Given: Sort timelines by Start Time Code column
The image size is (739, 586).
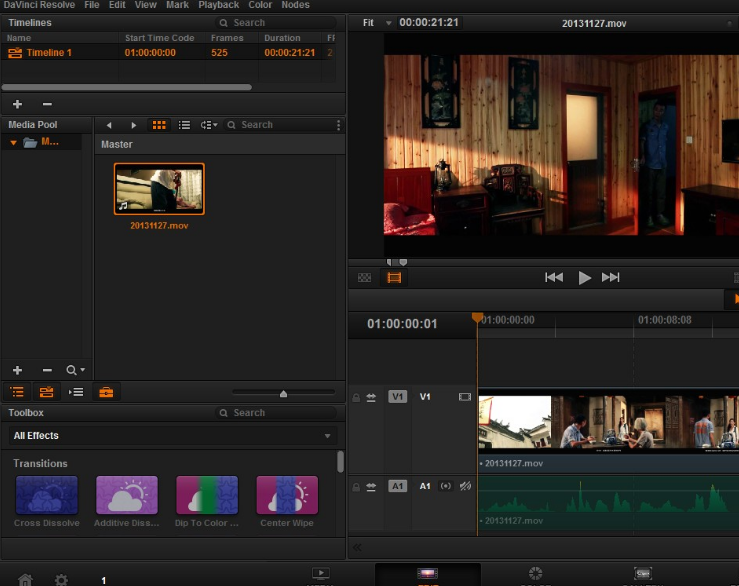Looking at the screenshot, I should [x=159, y=38].
